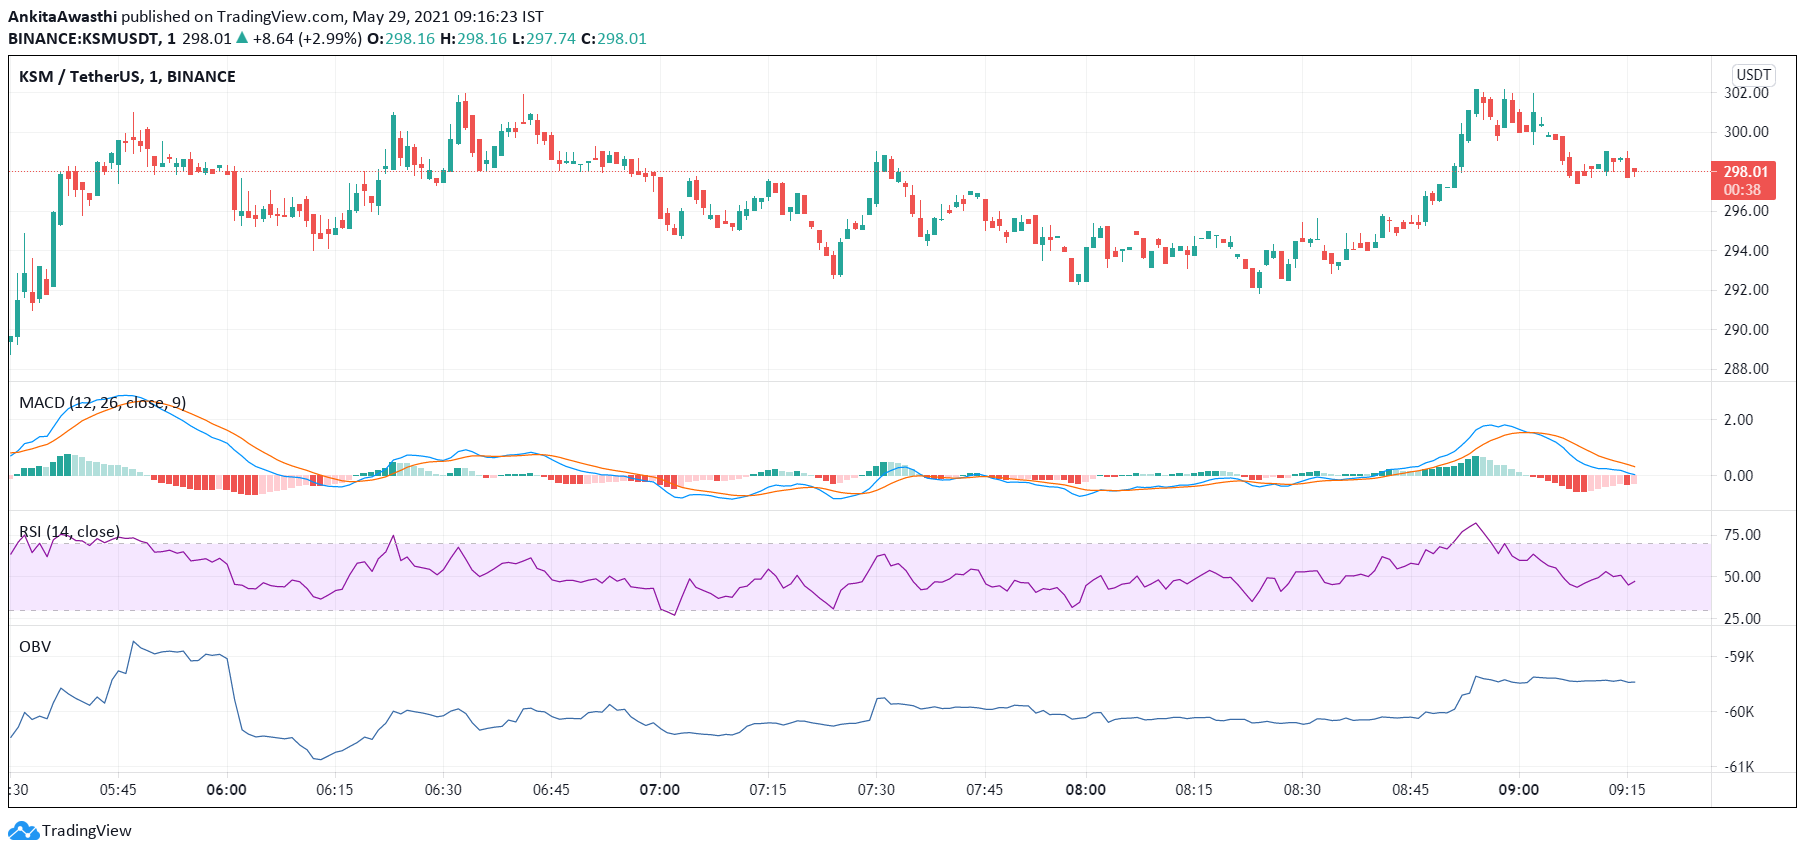The height and width of the screenshot is (854, 1805).
Task: Click the 07:00 time axis label
Action: [660, 790]
